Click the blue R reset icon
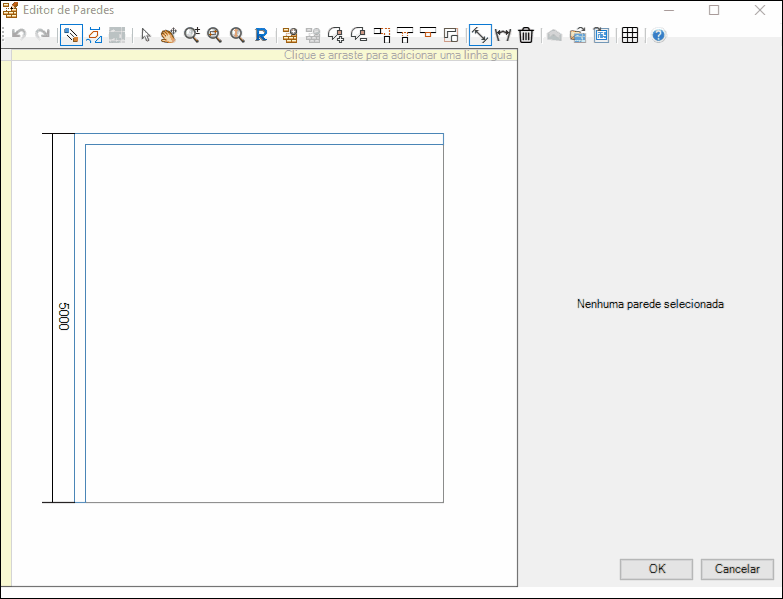The height and width of the screenshot is (599, 783). coord(261,35)
